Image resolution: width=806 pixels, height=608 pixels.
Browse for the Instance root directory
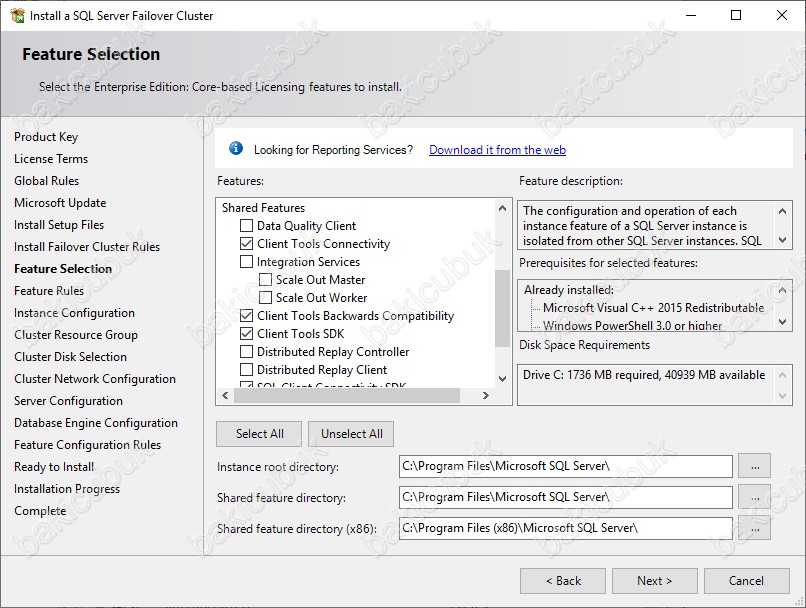(x=755, y=466)
